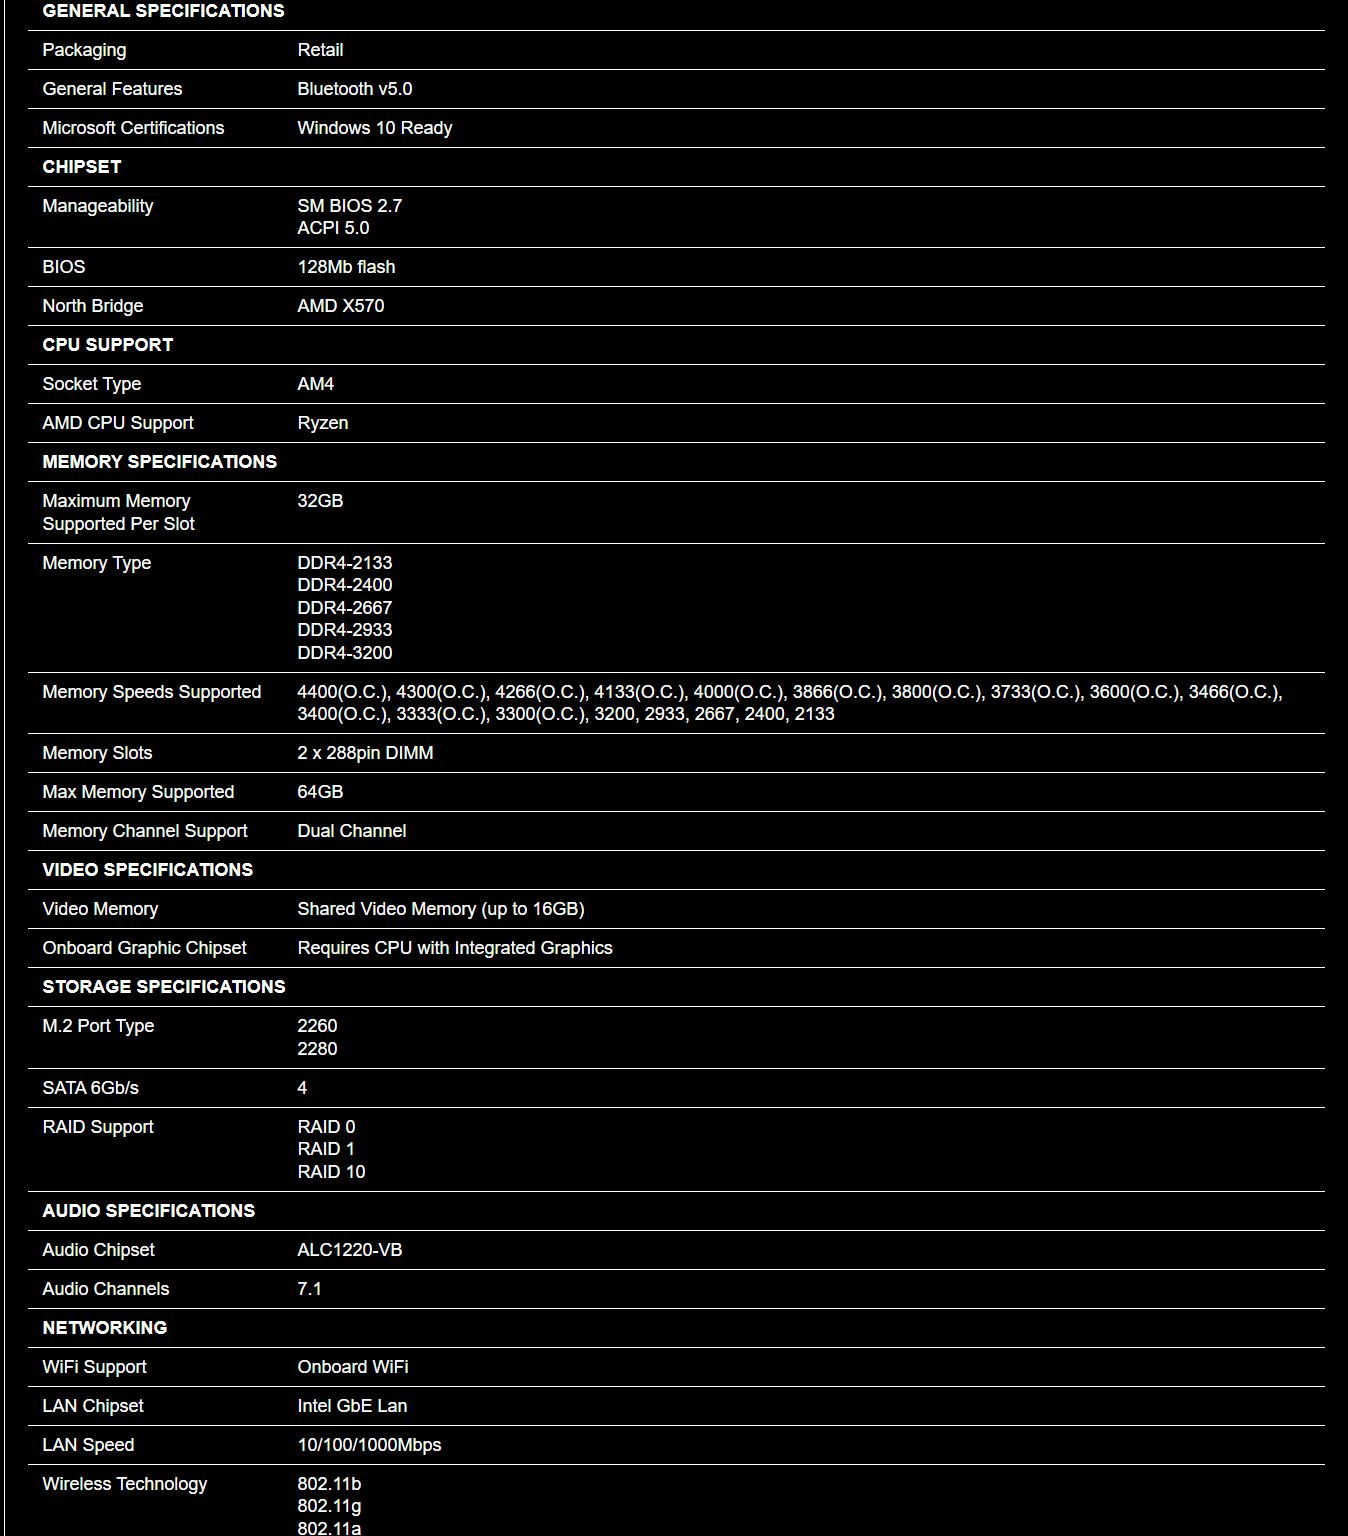Click the 'Retail' packaging value
The image size is (1348, 1536).
[x=320, y=50]
